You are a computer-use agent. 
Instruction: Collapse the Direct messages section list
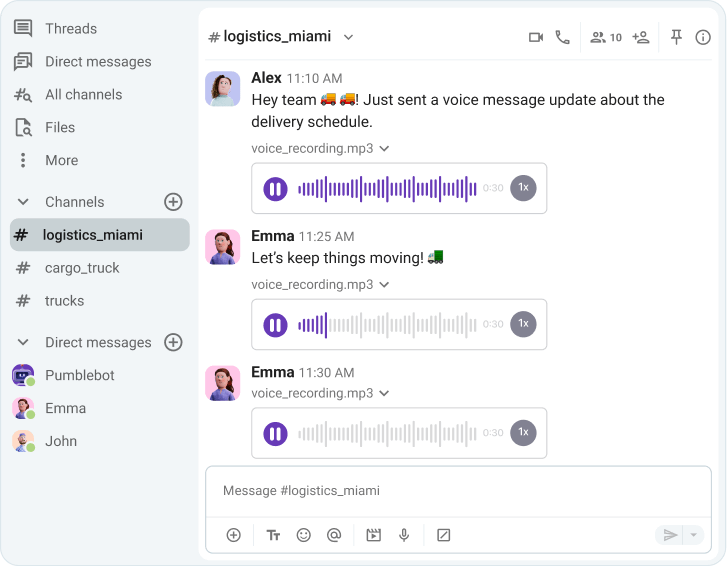click(24, 343)
